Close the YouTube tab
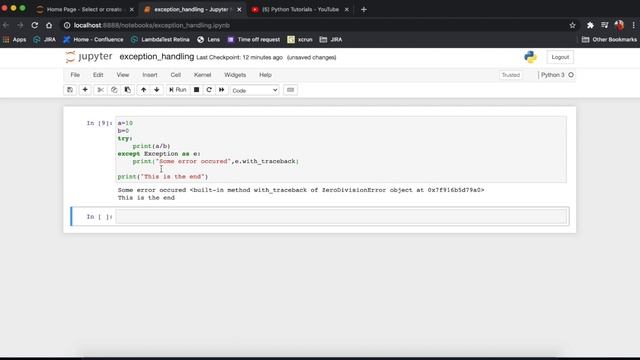Screen dimensions: 640x360 click(347, 9)
